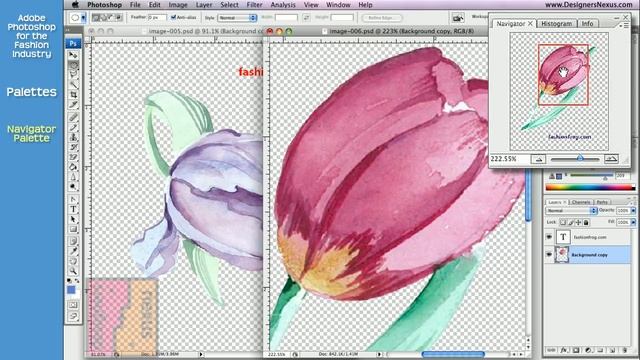Open the Filter menu
The image size is (640, 360).
click(254, 5)
